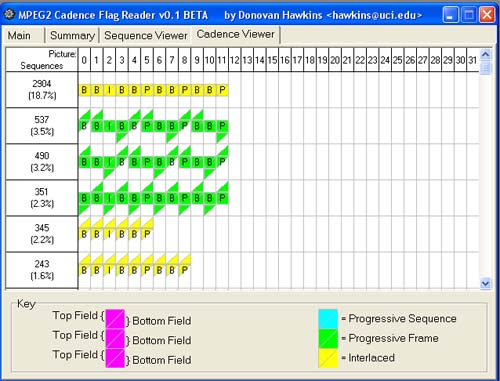Click the third magenta field key swatch
The height and width of the screenshot is (381, 500).
click(115, 358)
